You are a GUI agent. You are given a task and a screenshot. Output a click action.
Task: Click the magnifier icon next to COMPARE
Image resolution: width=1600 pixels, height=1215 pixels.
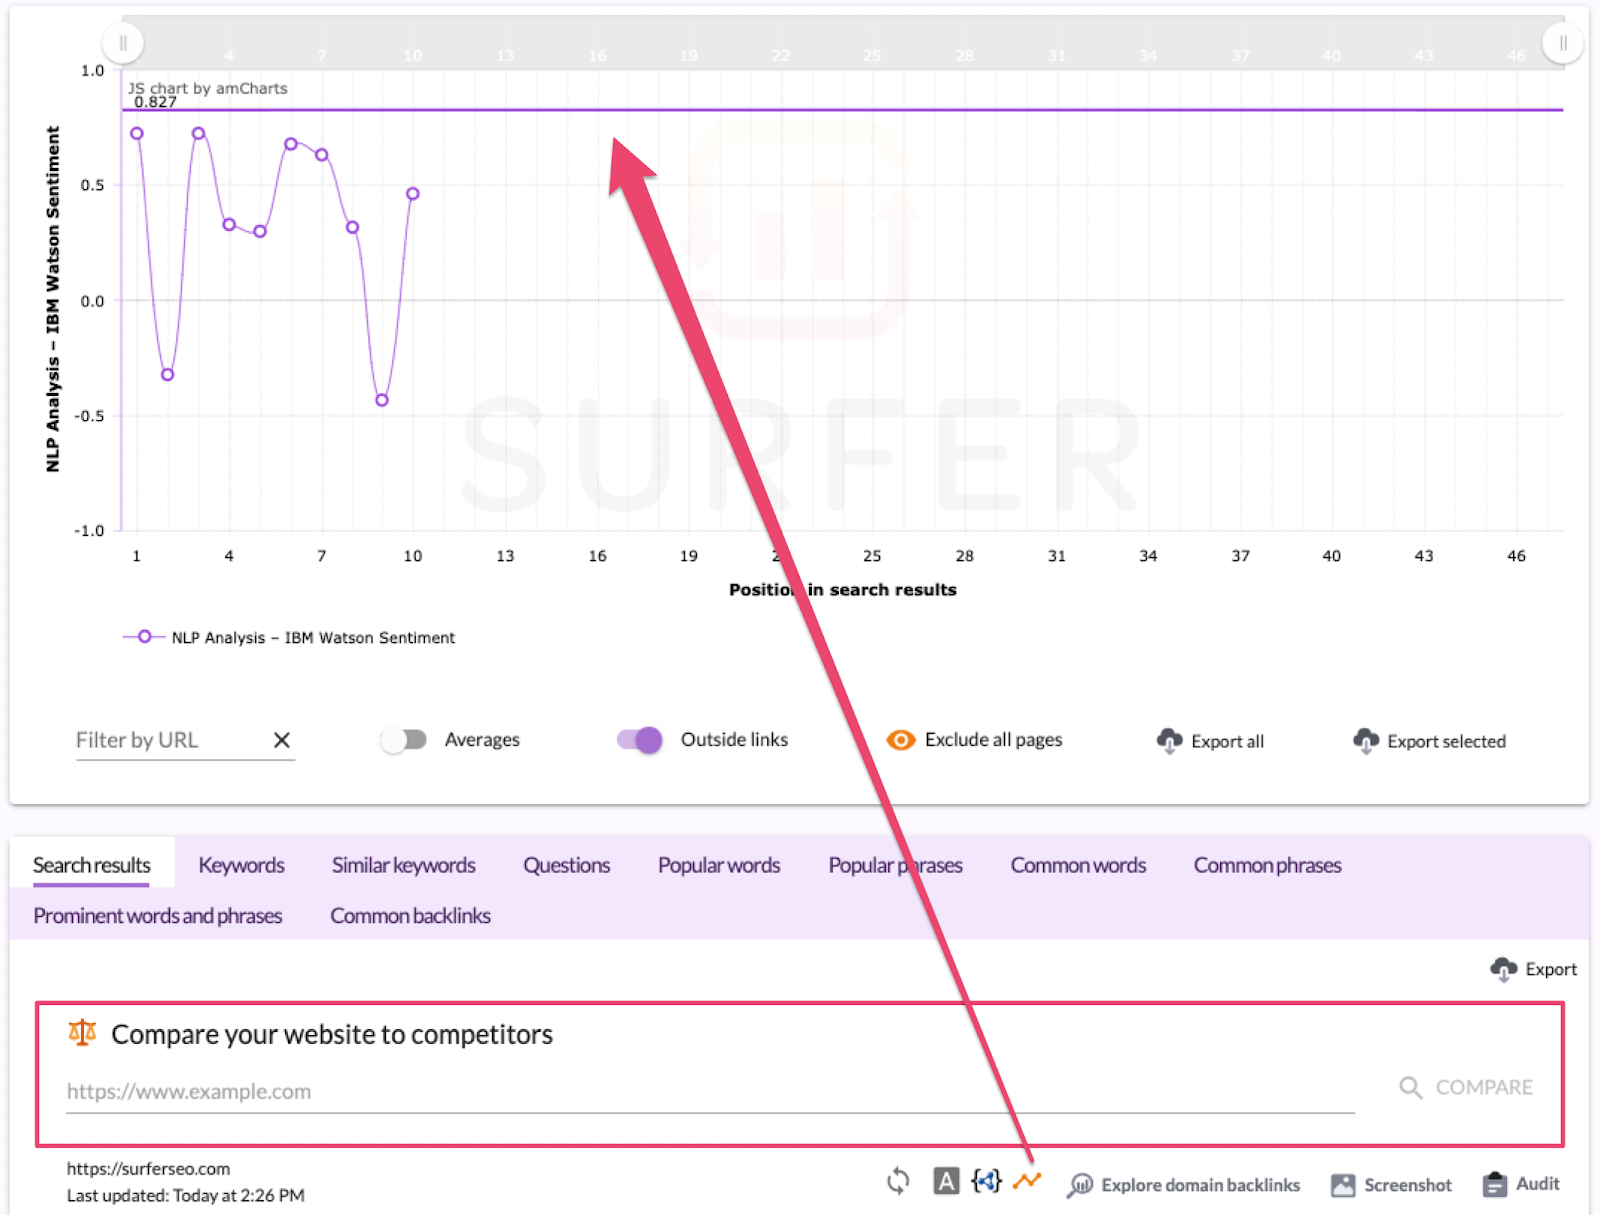1411,1088
